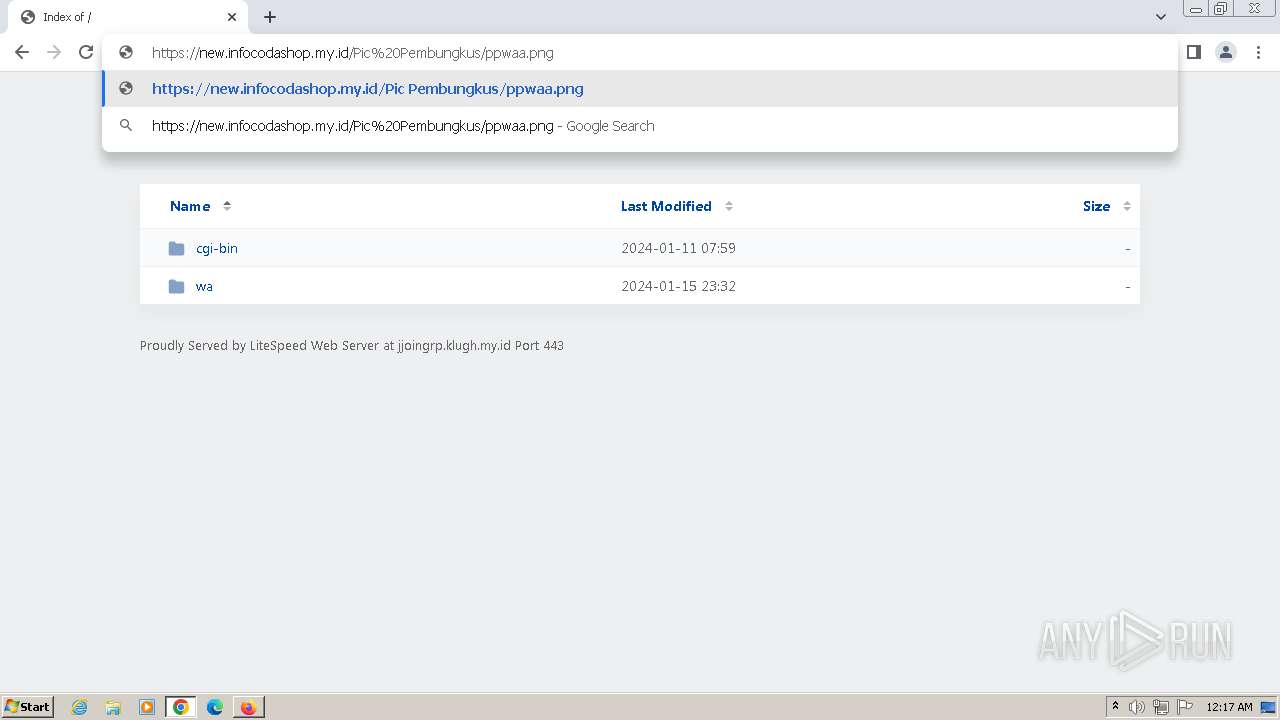Open the media player taskbar icon
Viewport: 1280px width, 720px height.
(x=147, y=707)
